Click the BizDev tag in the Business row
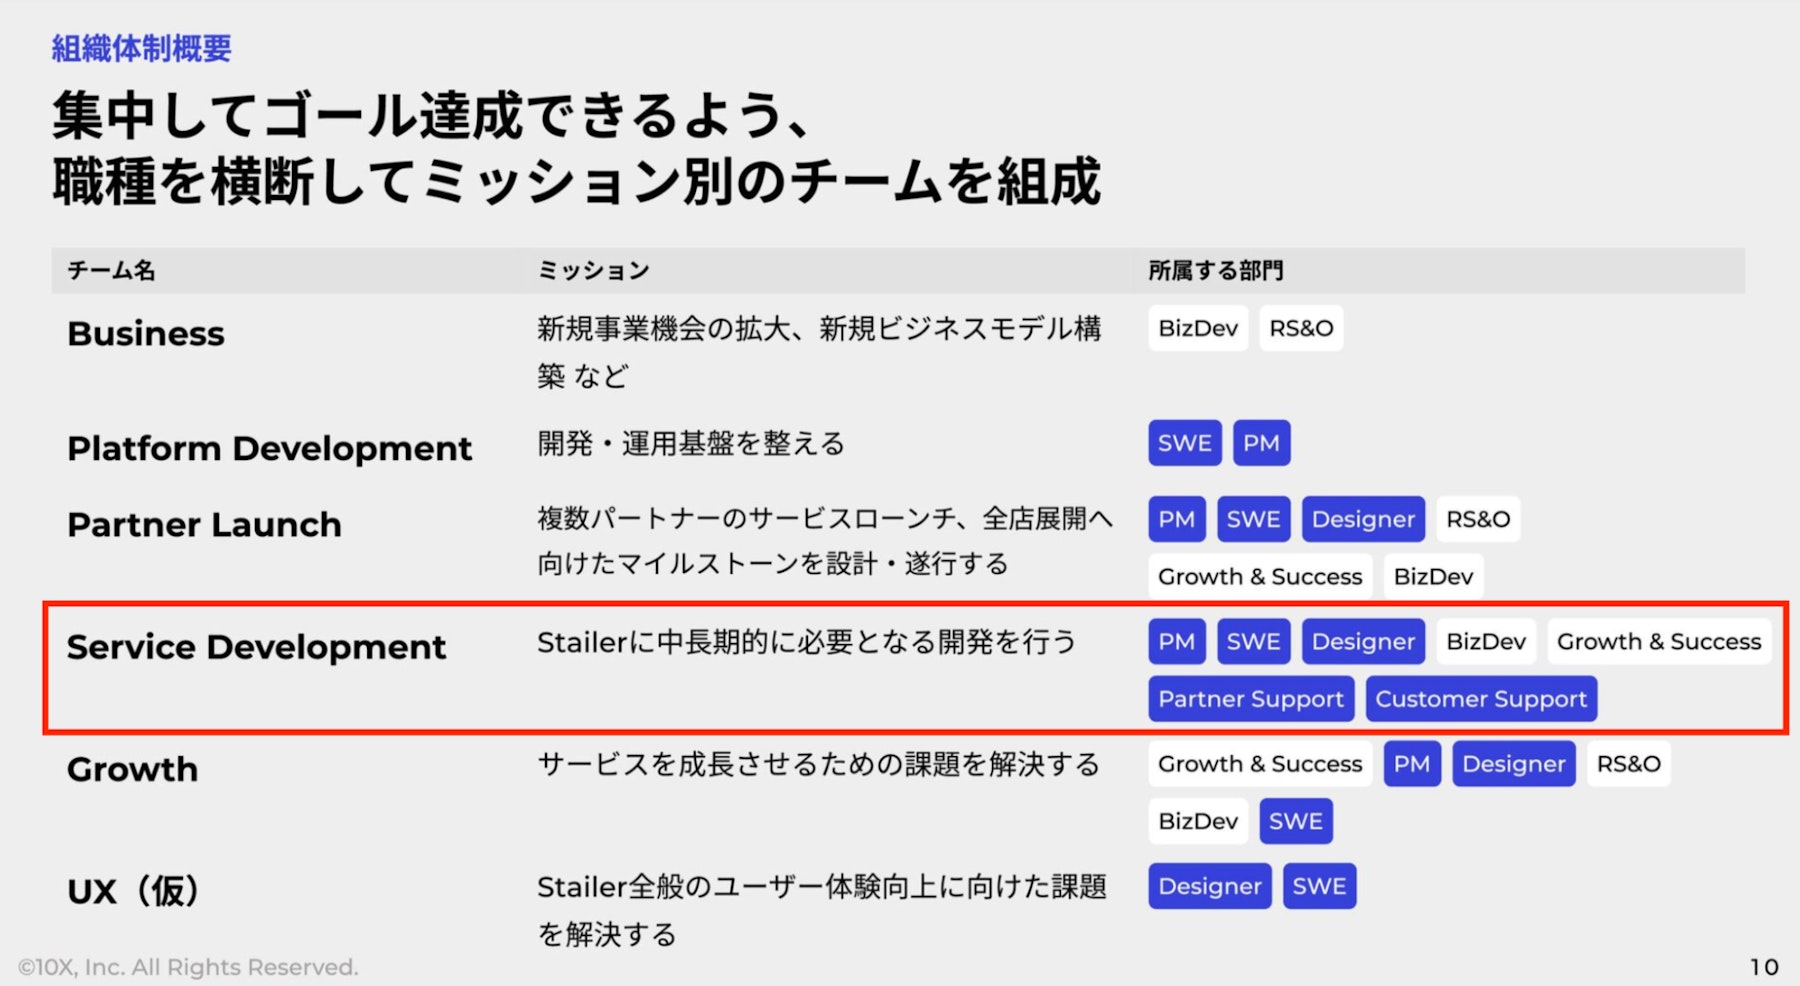 (x=1198, y=328)
